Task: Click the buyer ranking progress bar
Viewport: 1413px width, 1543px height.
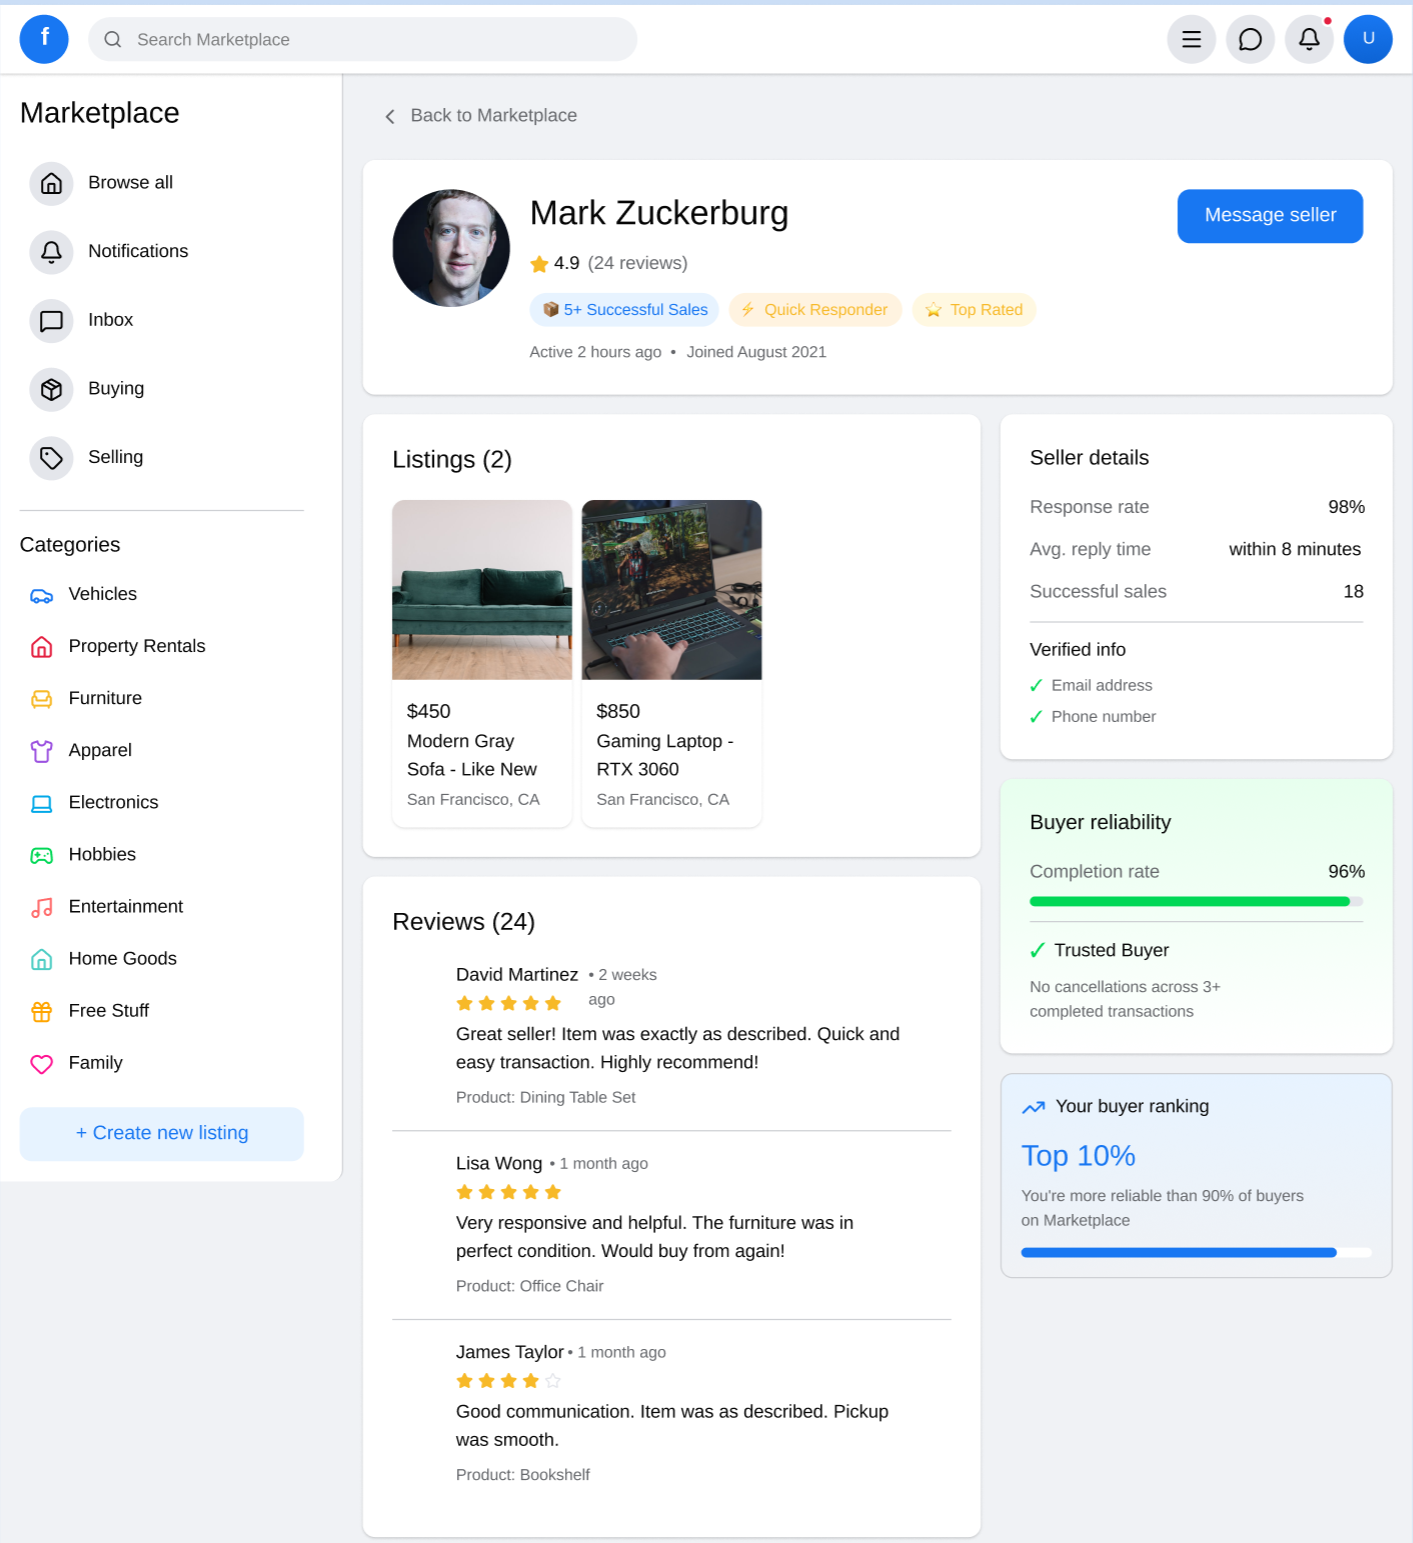Action: [x=1196, y=1252]
